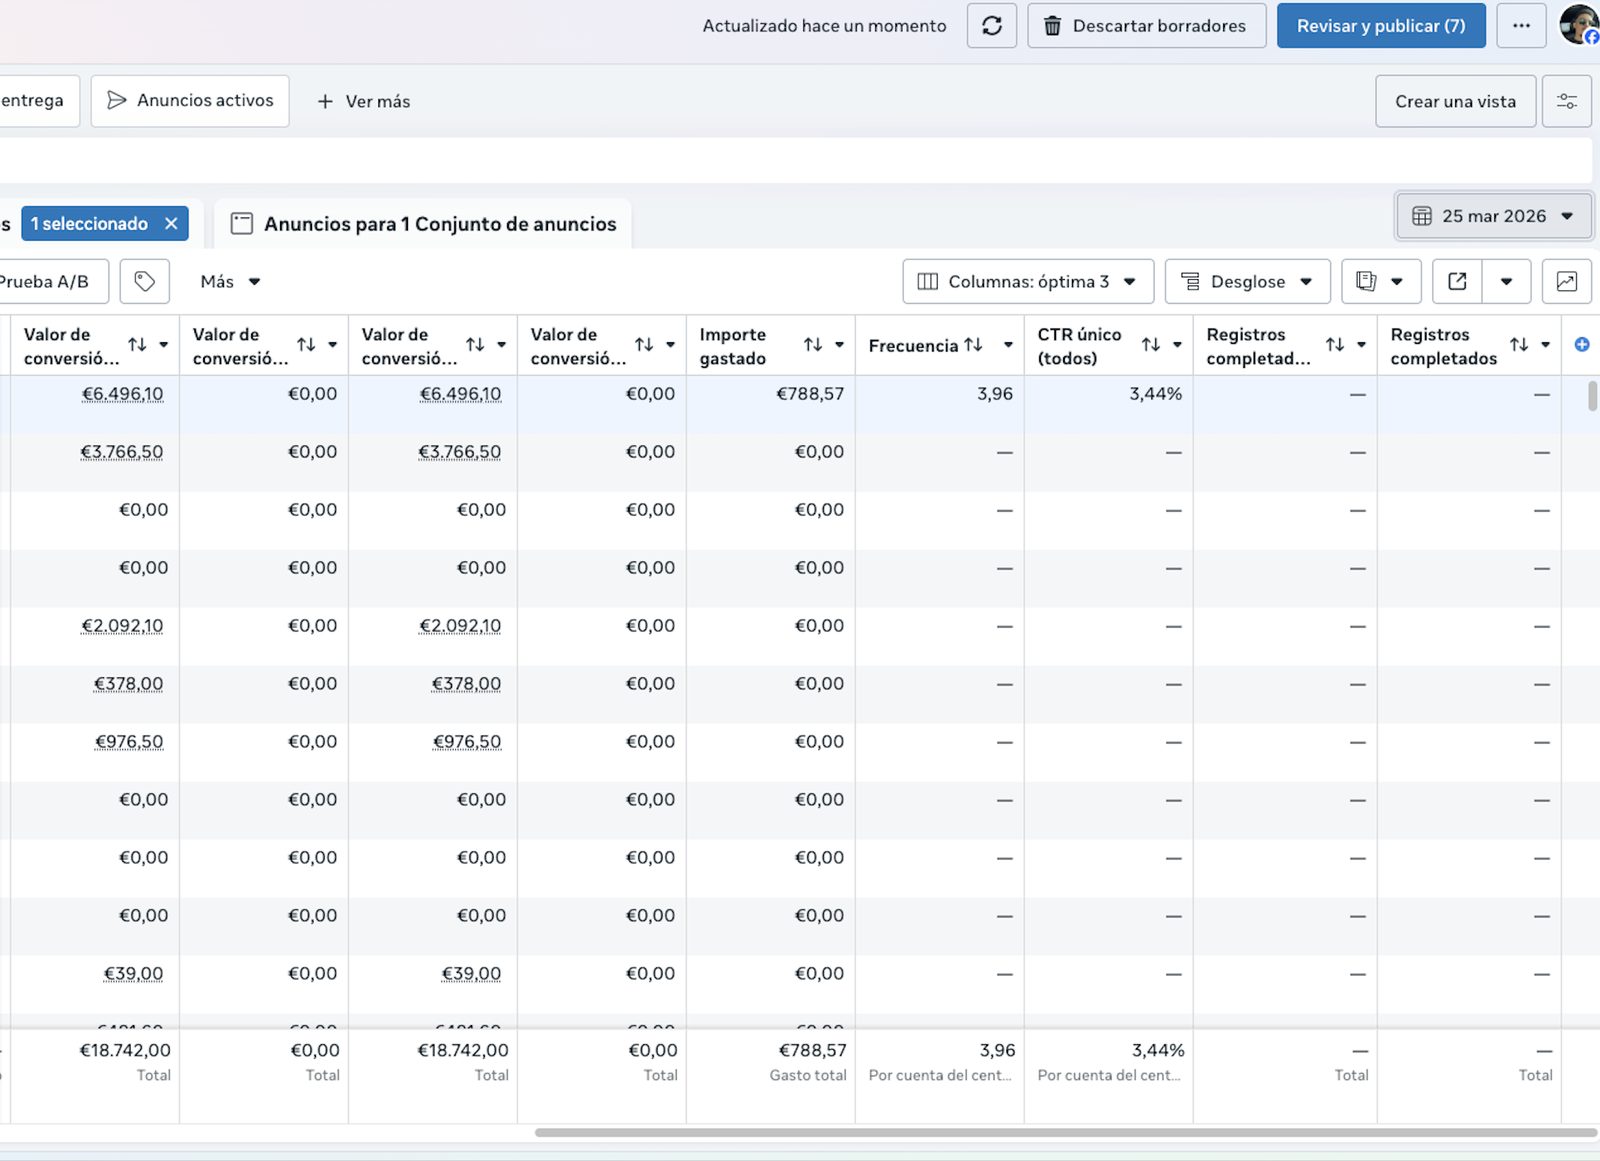
Task: Open export options dropdown arrow
Action: pos(1506,281)
